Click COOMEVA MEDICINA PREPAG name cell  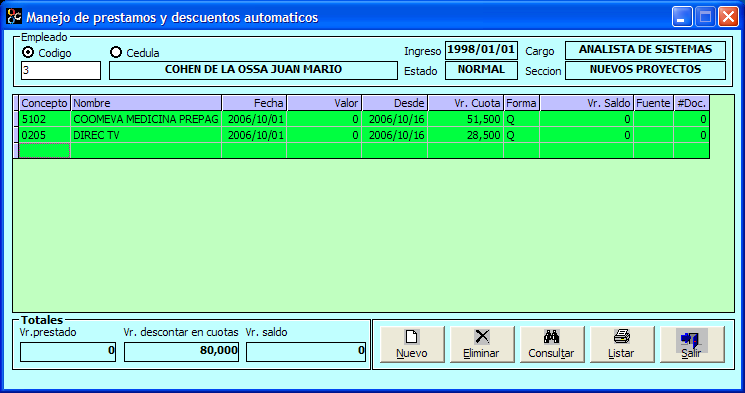click(146, 119)
